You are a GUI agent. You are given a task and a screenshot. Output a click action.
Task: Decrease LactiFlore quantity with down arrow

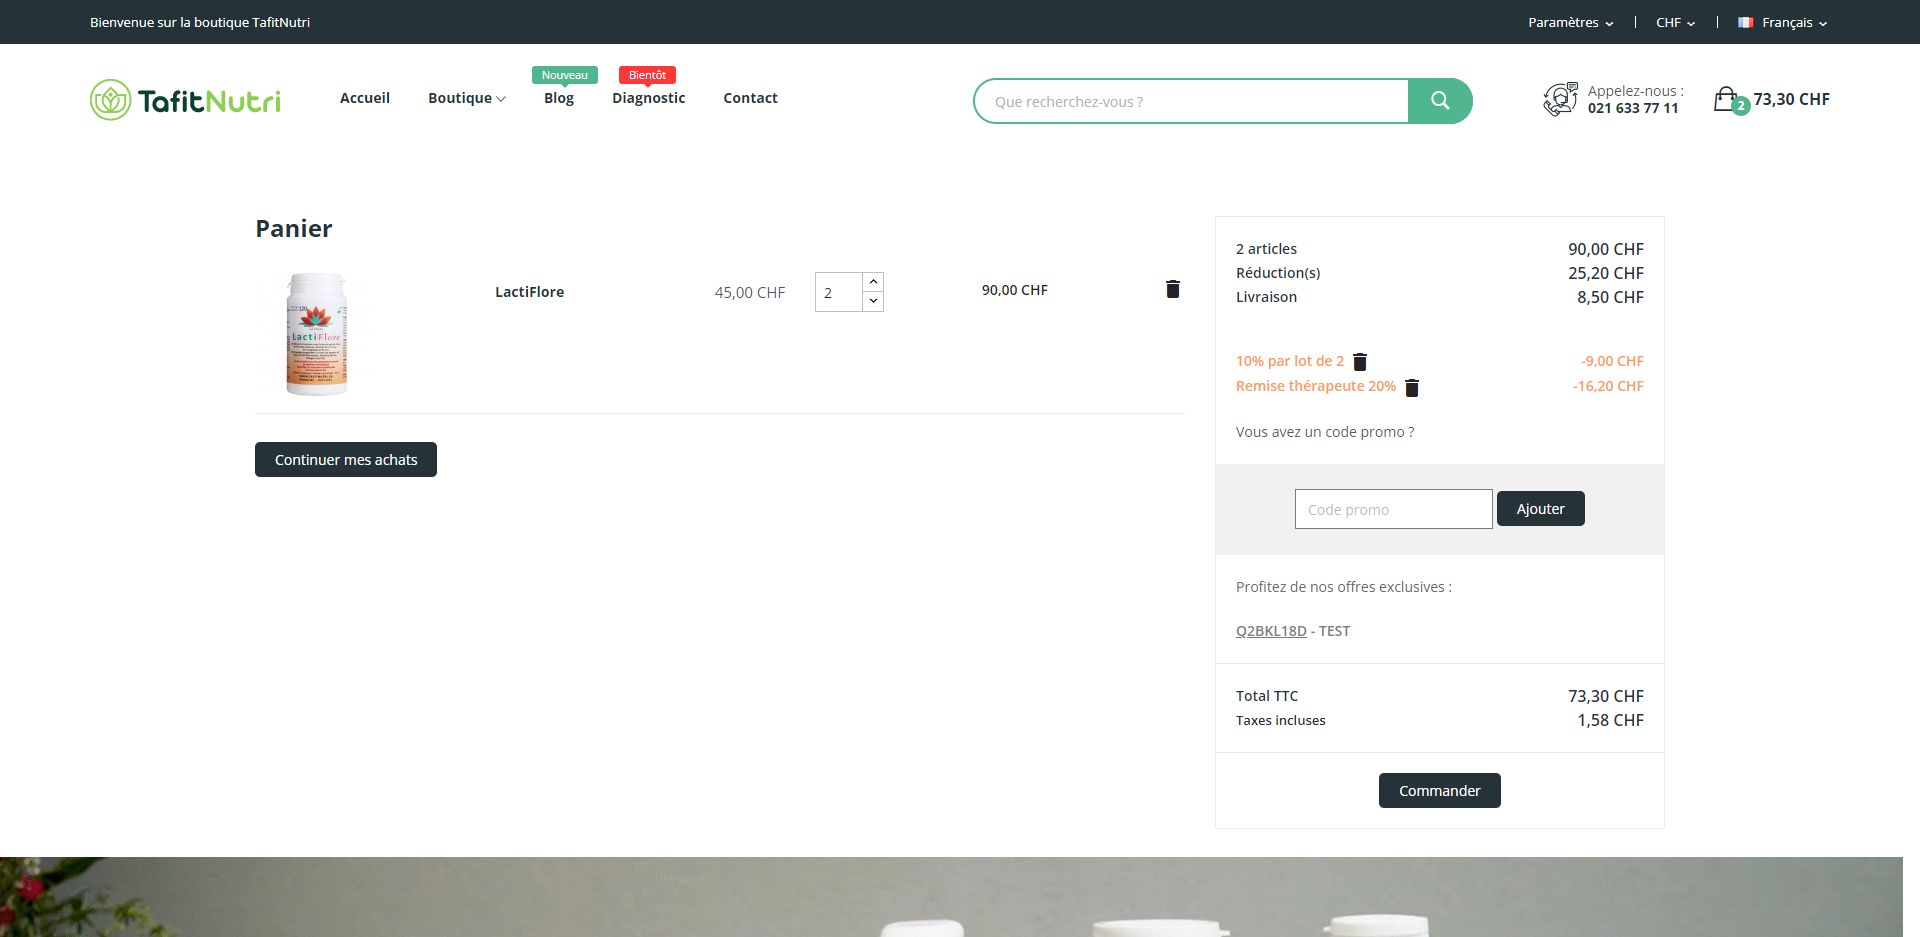pyautogui.click(x=873, y=301)
